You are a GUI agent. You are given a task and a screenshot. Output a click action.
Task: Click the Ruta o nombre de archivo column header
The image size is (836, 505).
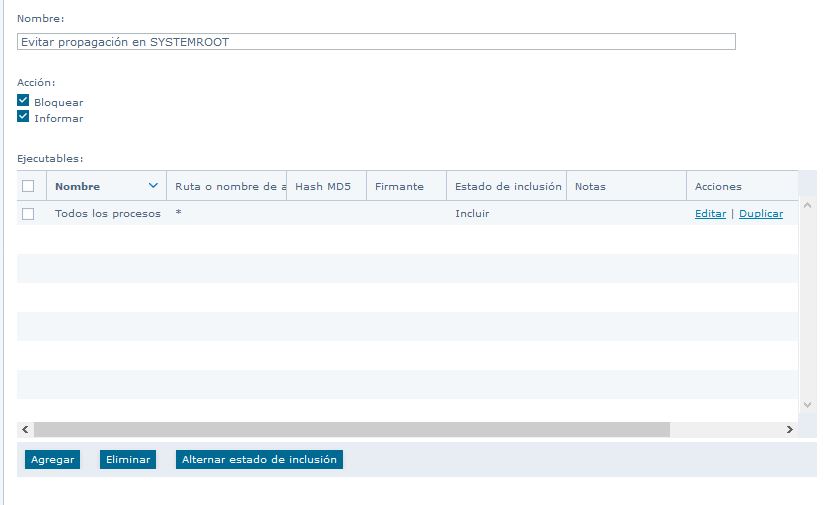[227, 186]
